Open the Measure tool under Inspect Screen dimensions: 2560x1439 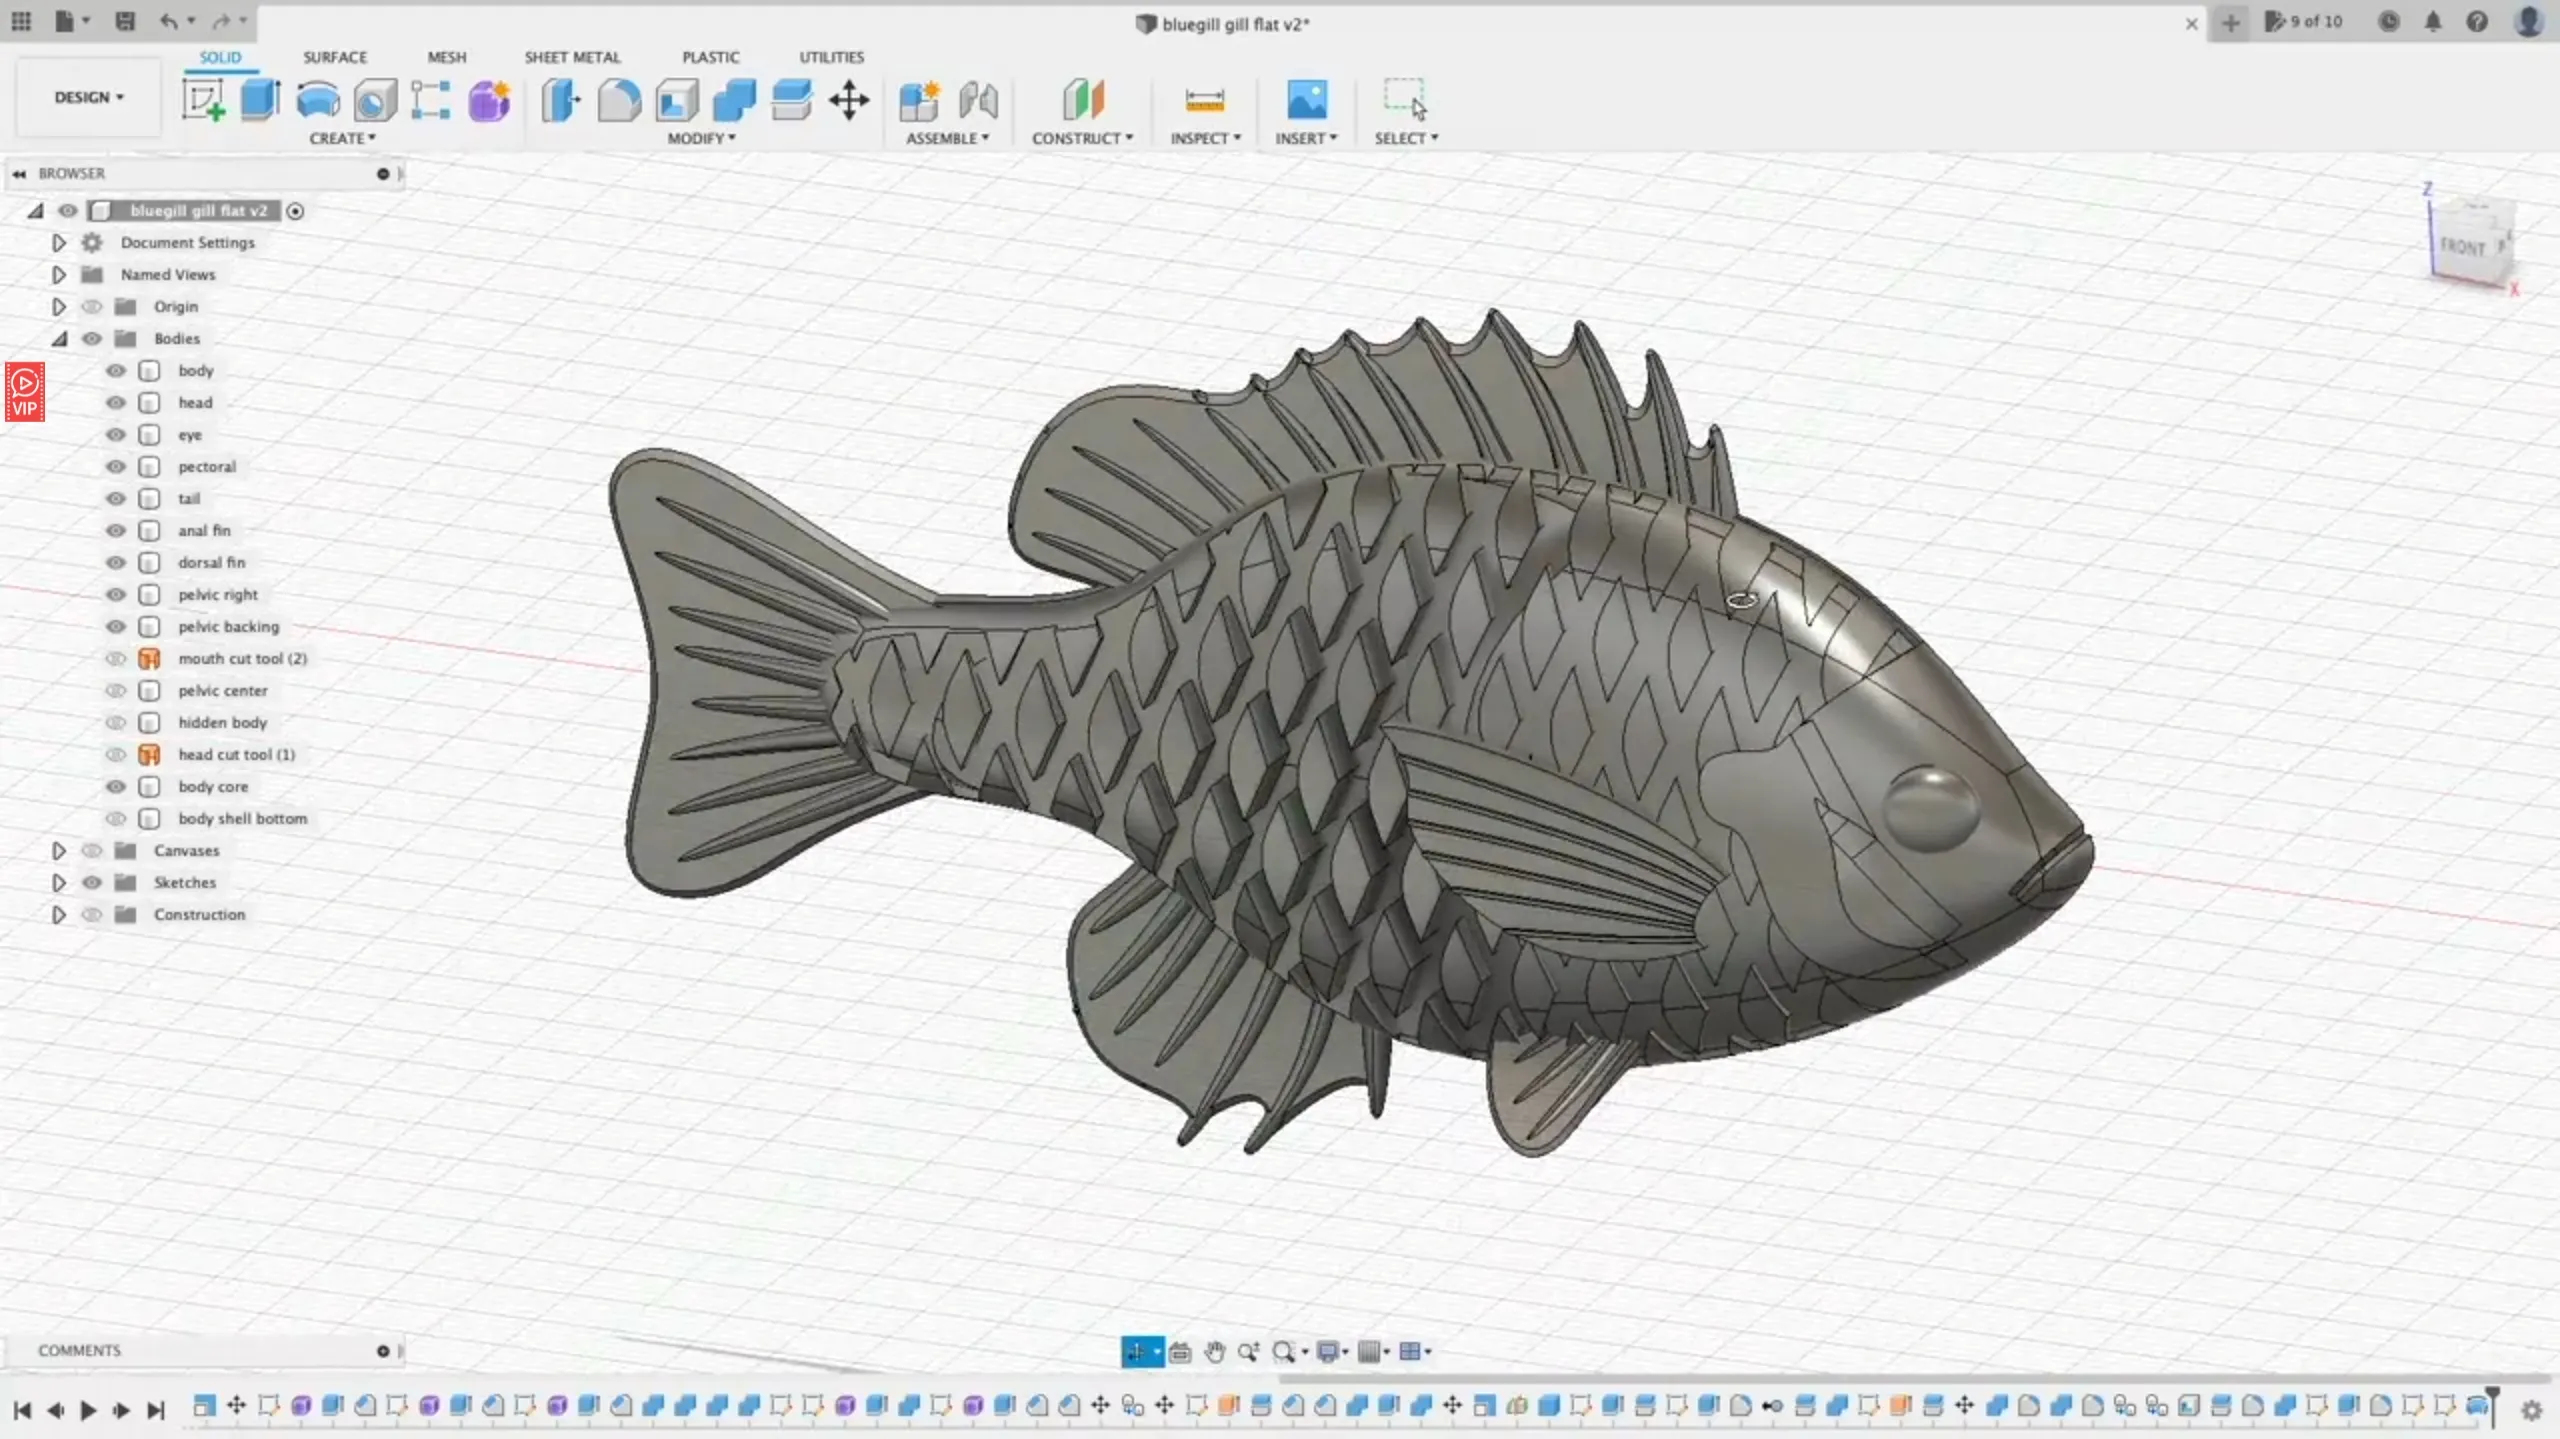pyautogui.click(x=1206, y=100)
